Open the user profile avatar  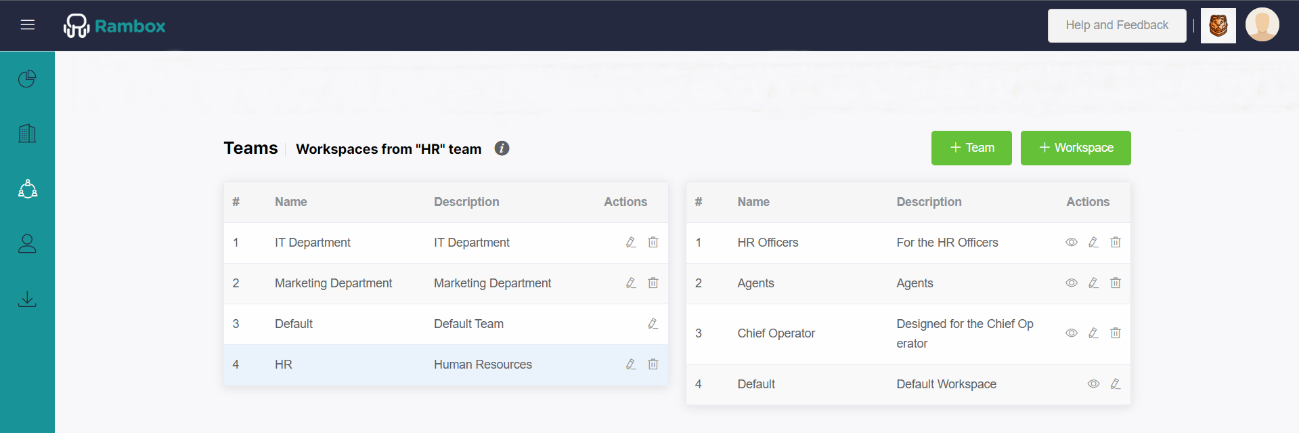1262,25
